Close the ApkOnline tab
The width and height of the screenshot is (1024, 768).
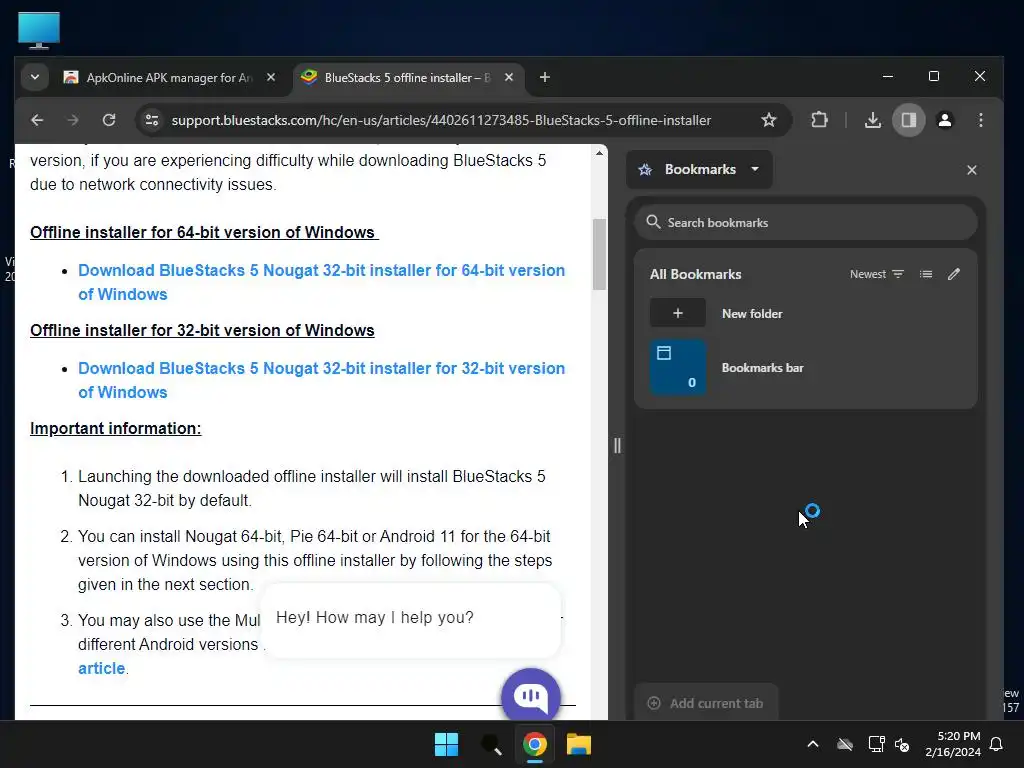(x=271, y=78)
